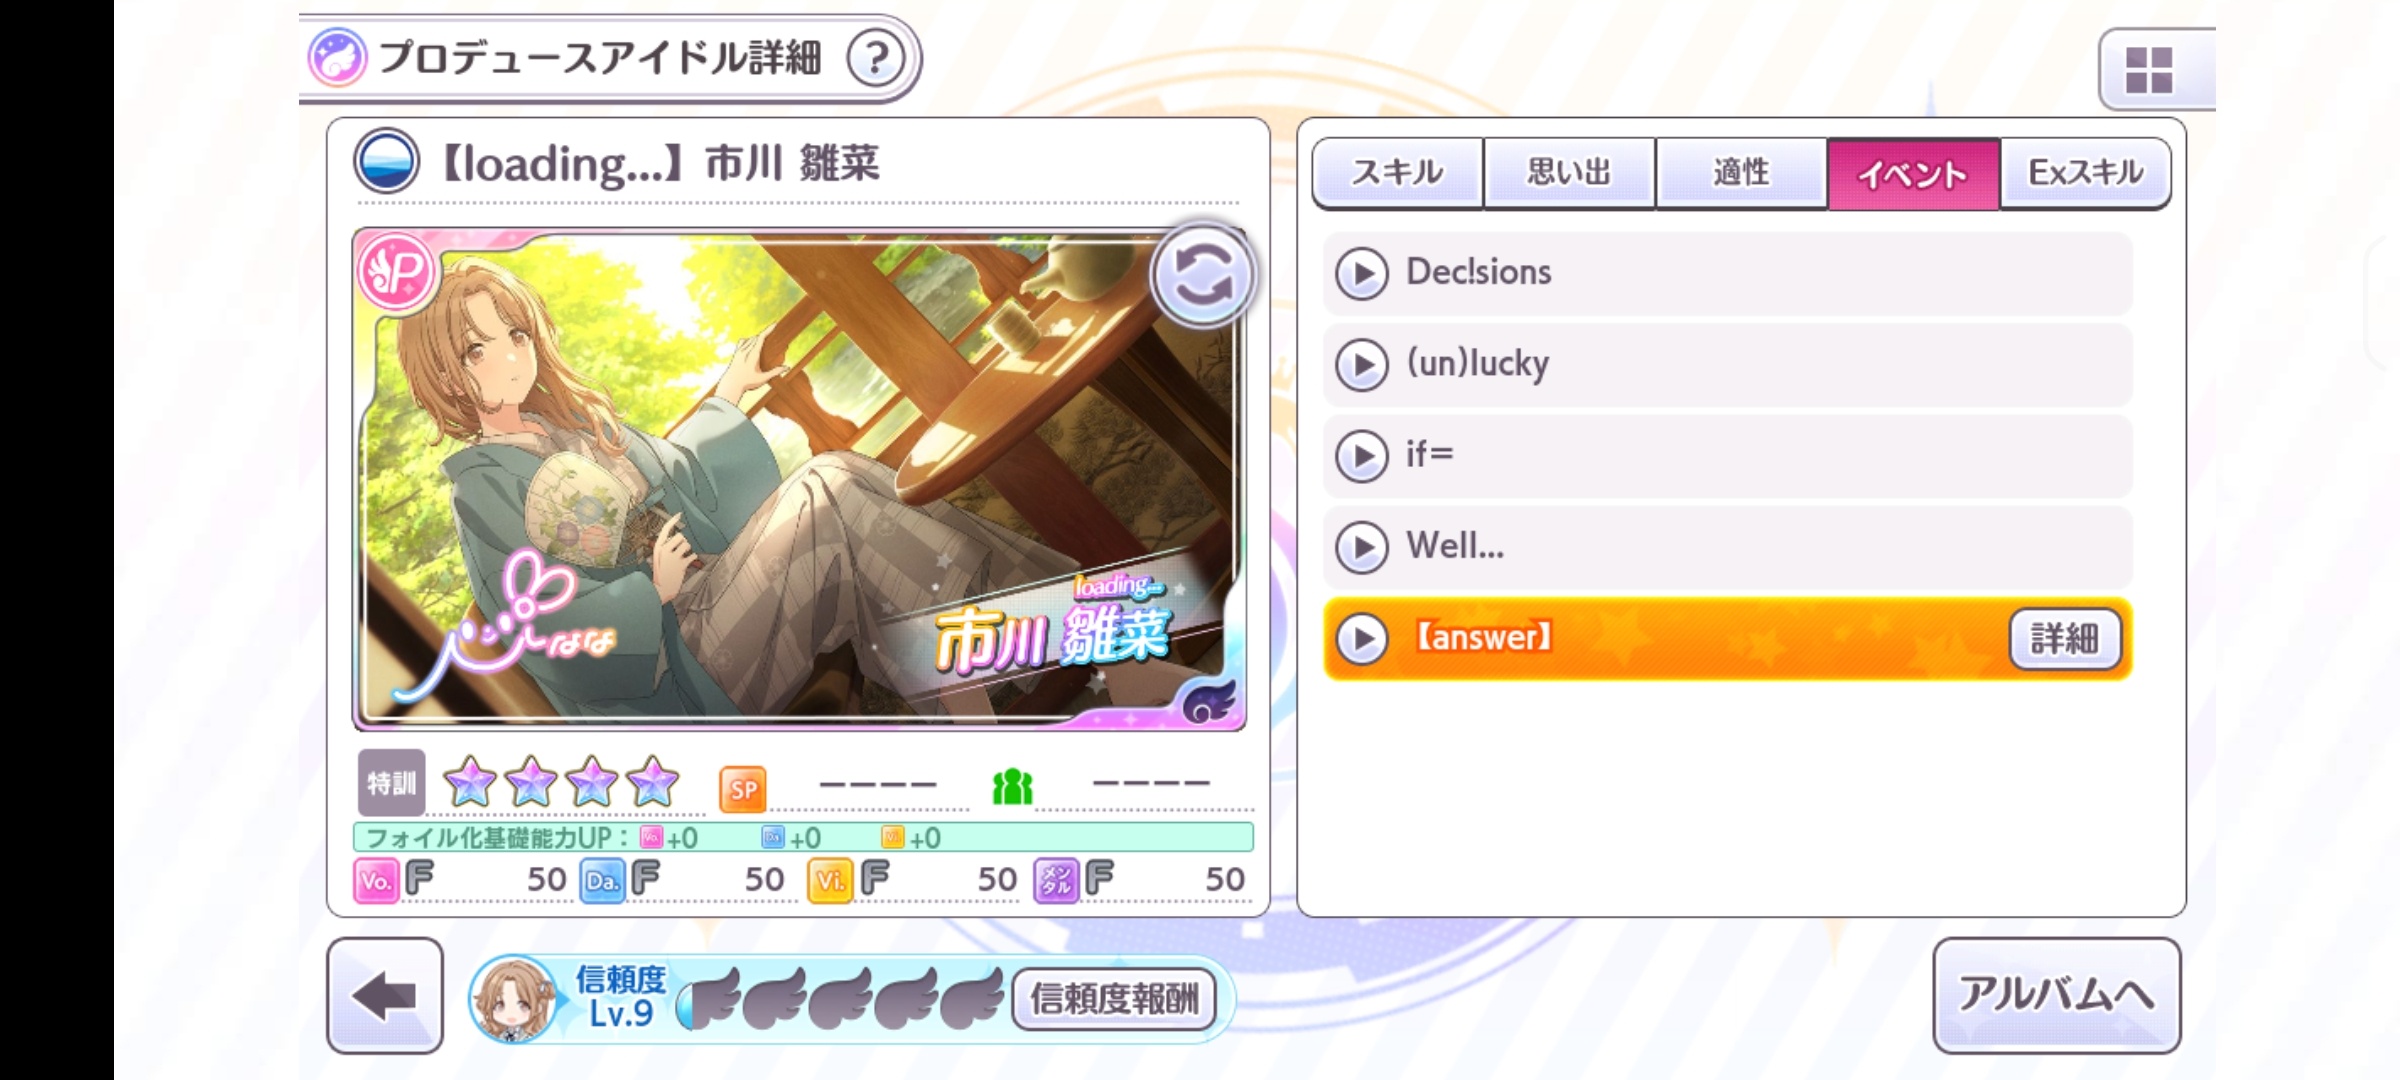Tap the grid menu icon
This screenshot has height=1080, width=2400.
click(2149, 70)
